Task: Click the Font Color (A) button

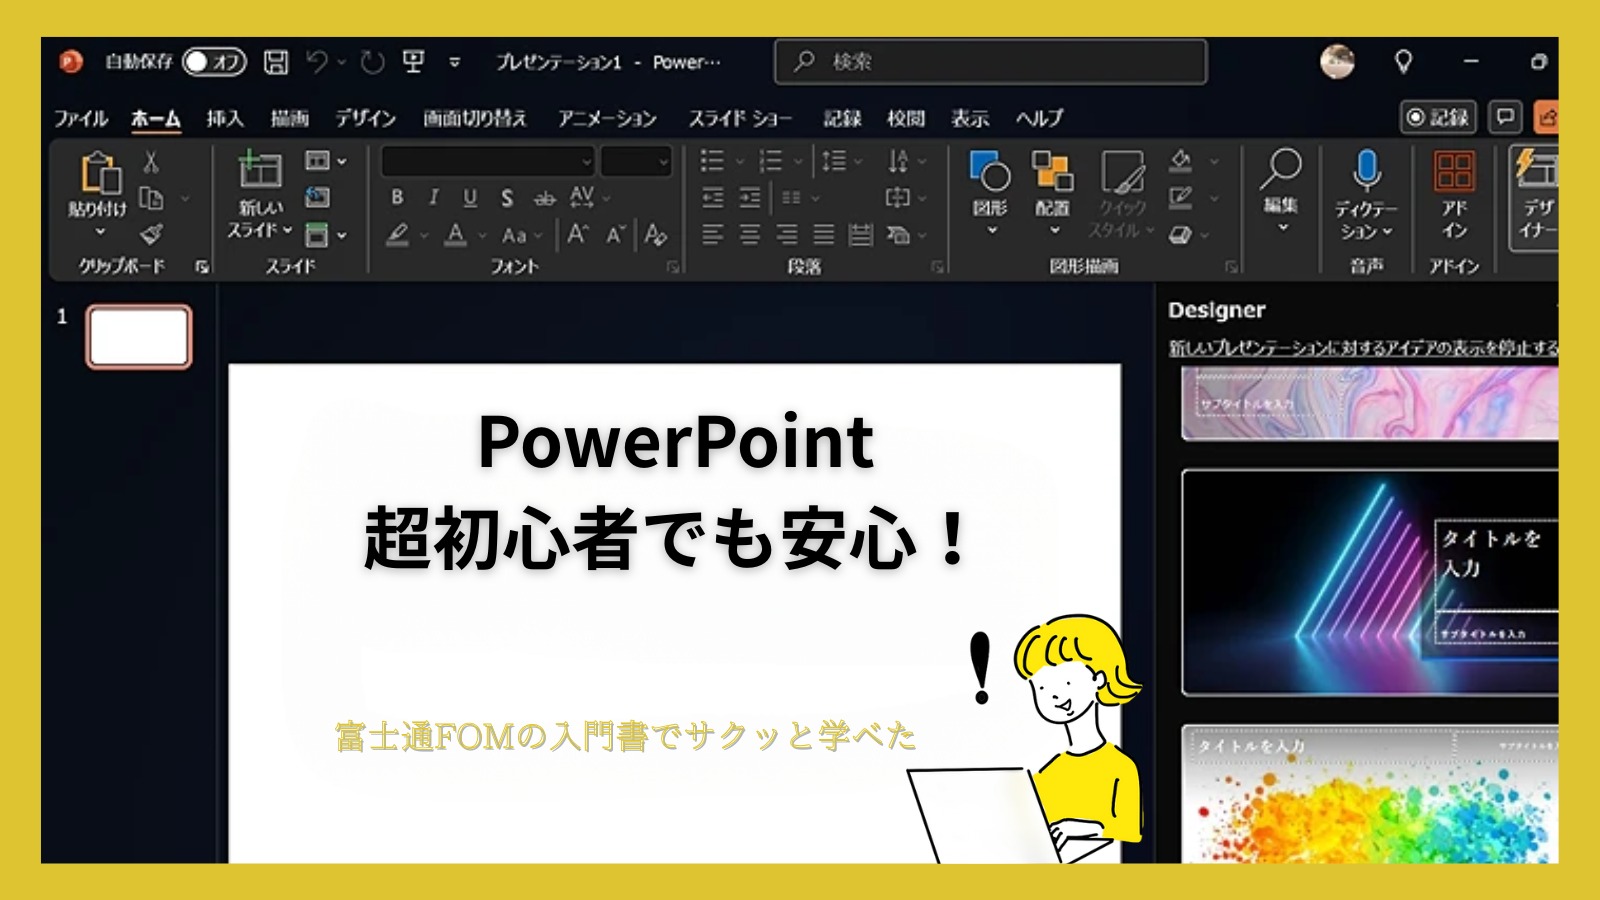Action: point(456,235)
